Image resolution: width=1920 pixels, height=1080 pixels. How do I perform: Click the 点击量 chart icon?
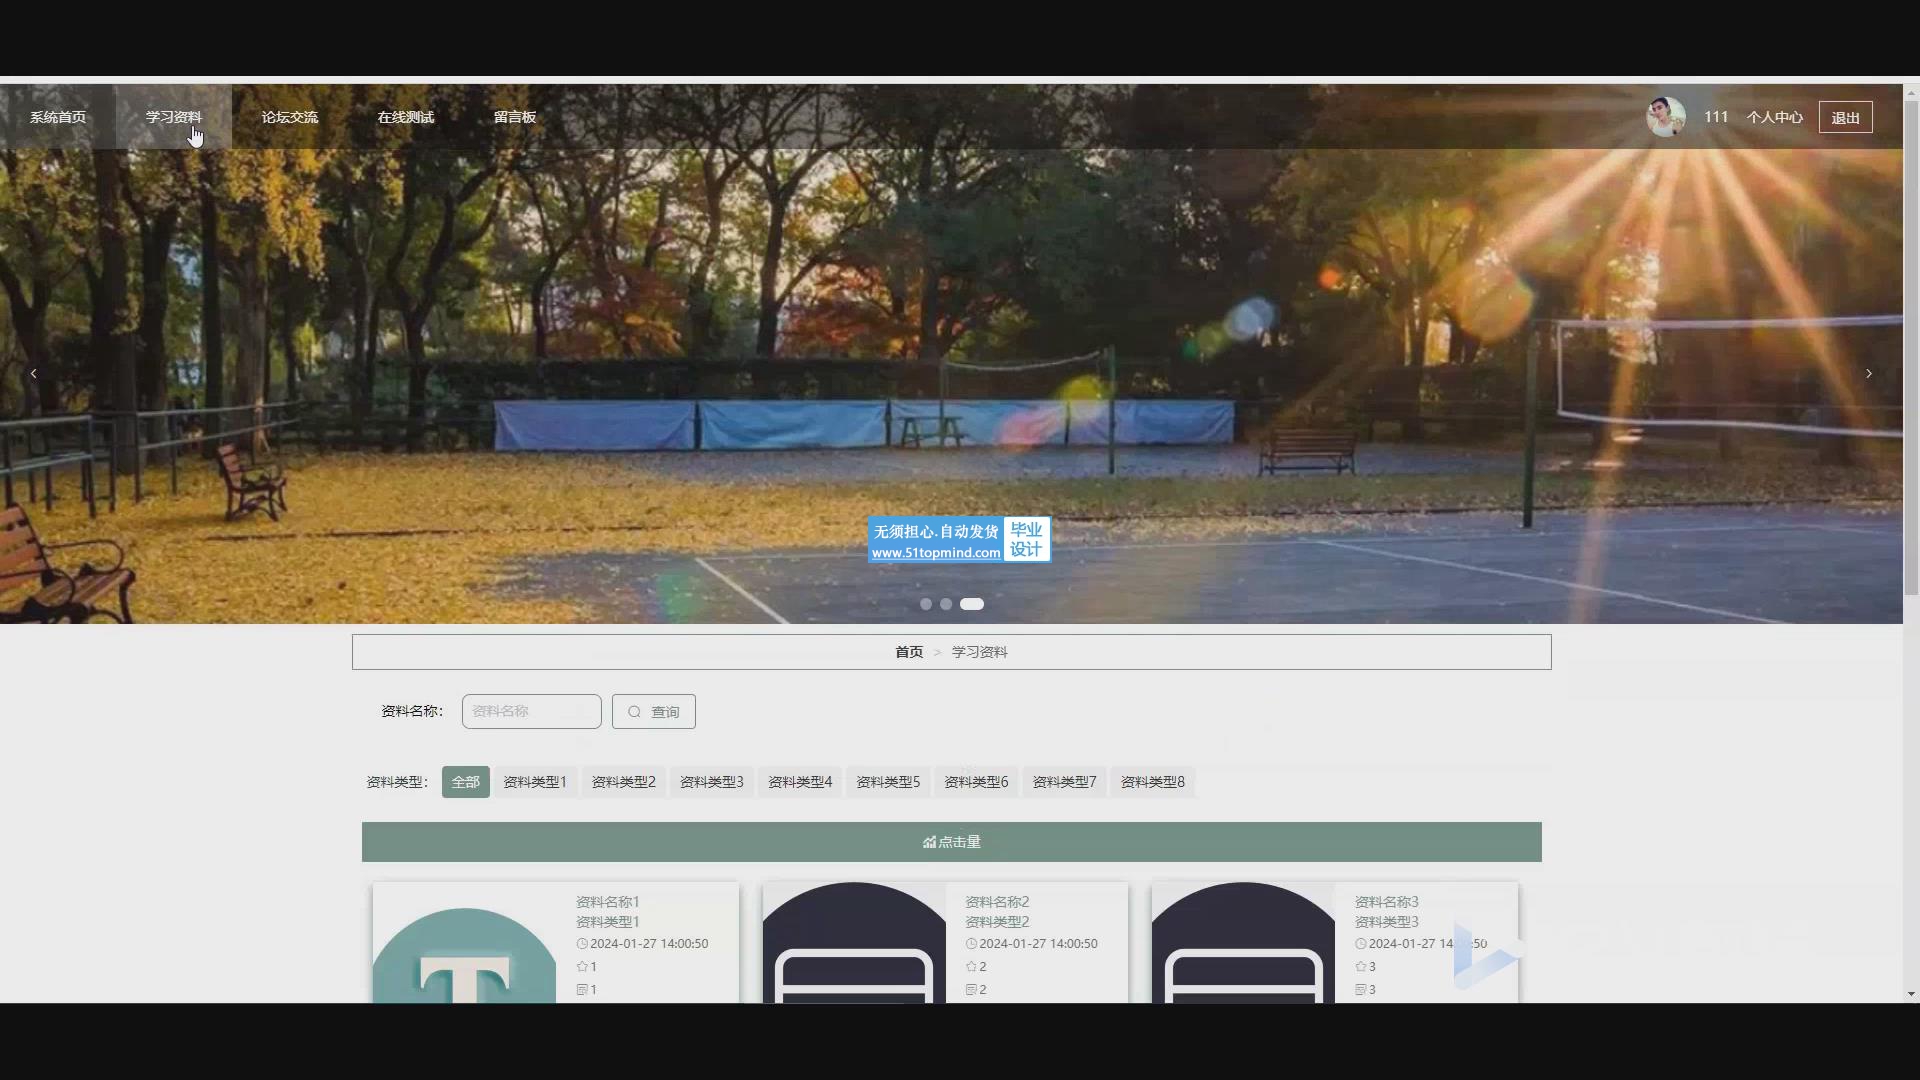[929, 842]
